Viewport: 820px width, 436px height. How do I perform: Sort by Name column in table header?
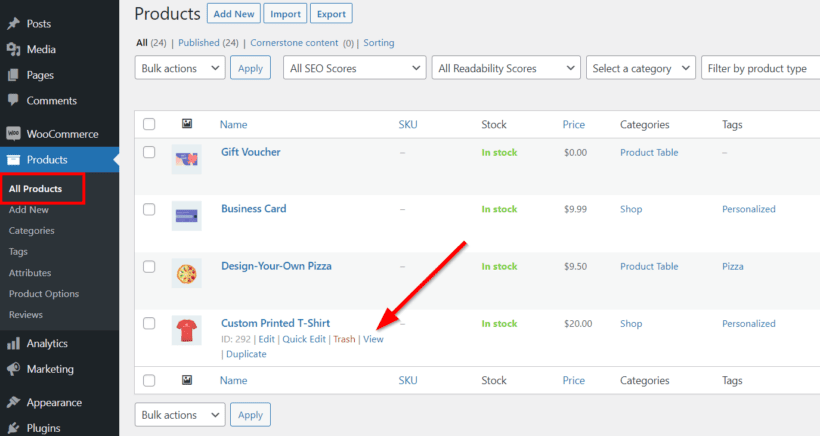tap(233, 124)
